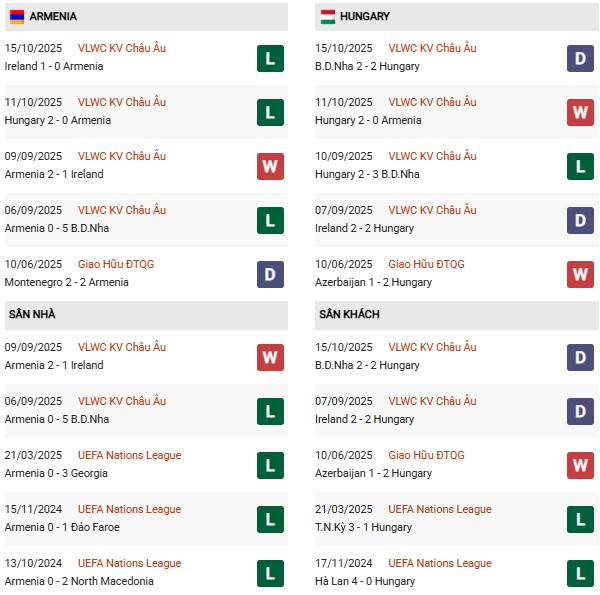Click the ARMENIA team title

coord(53,17)
